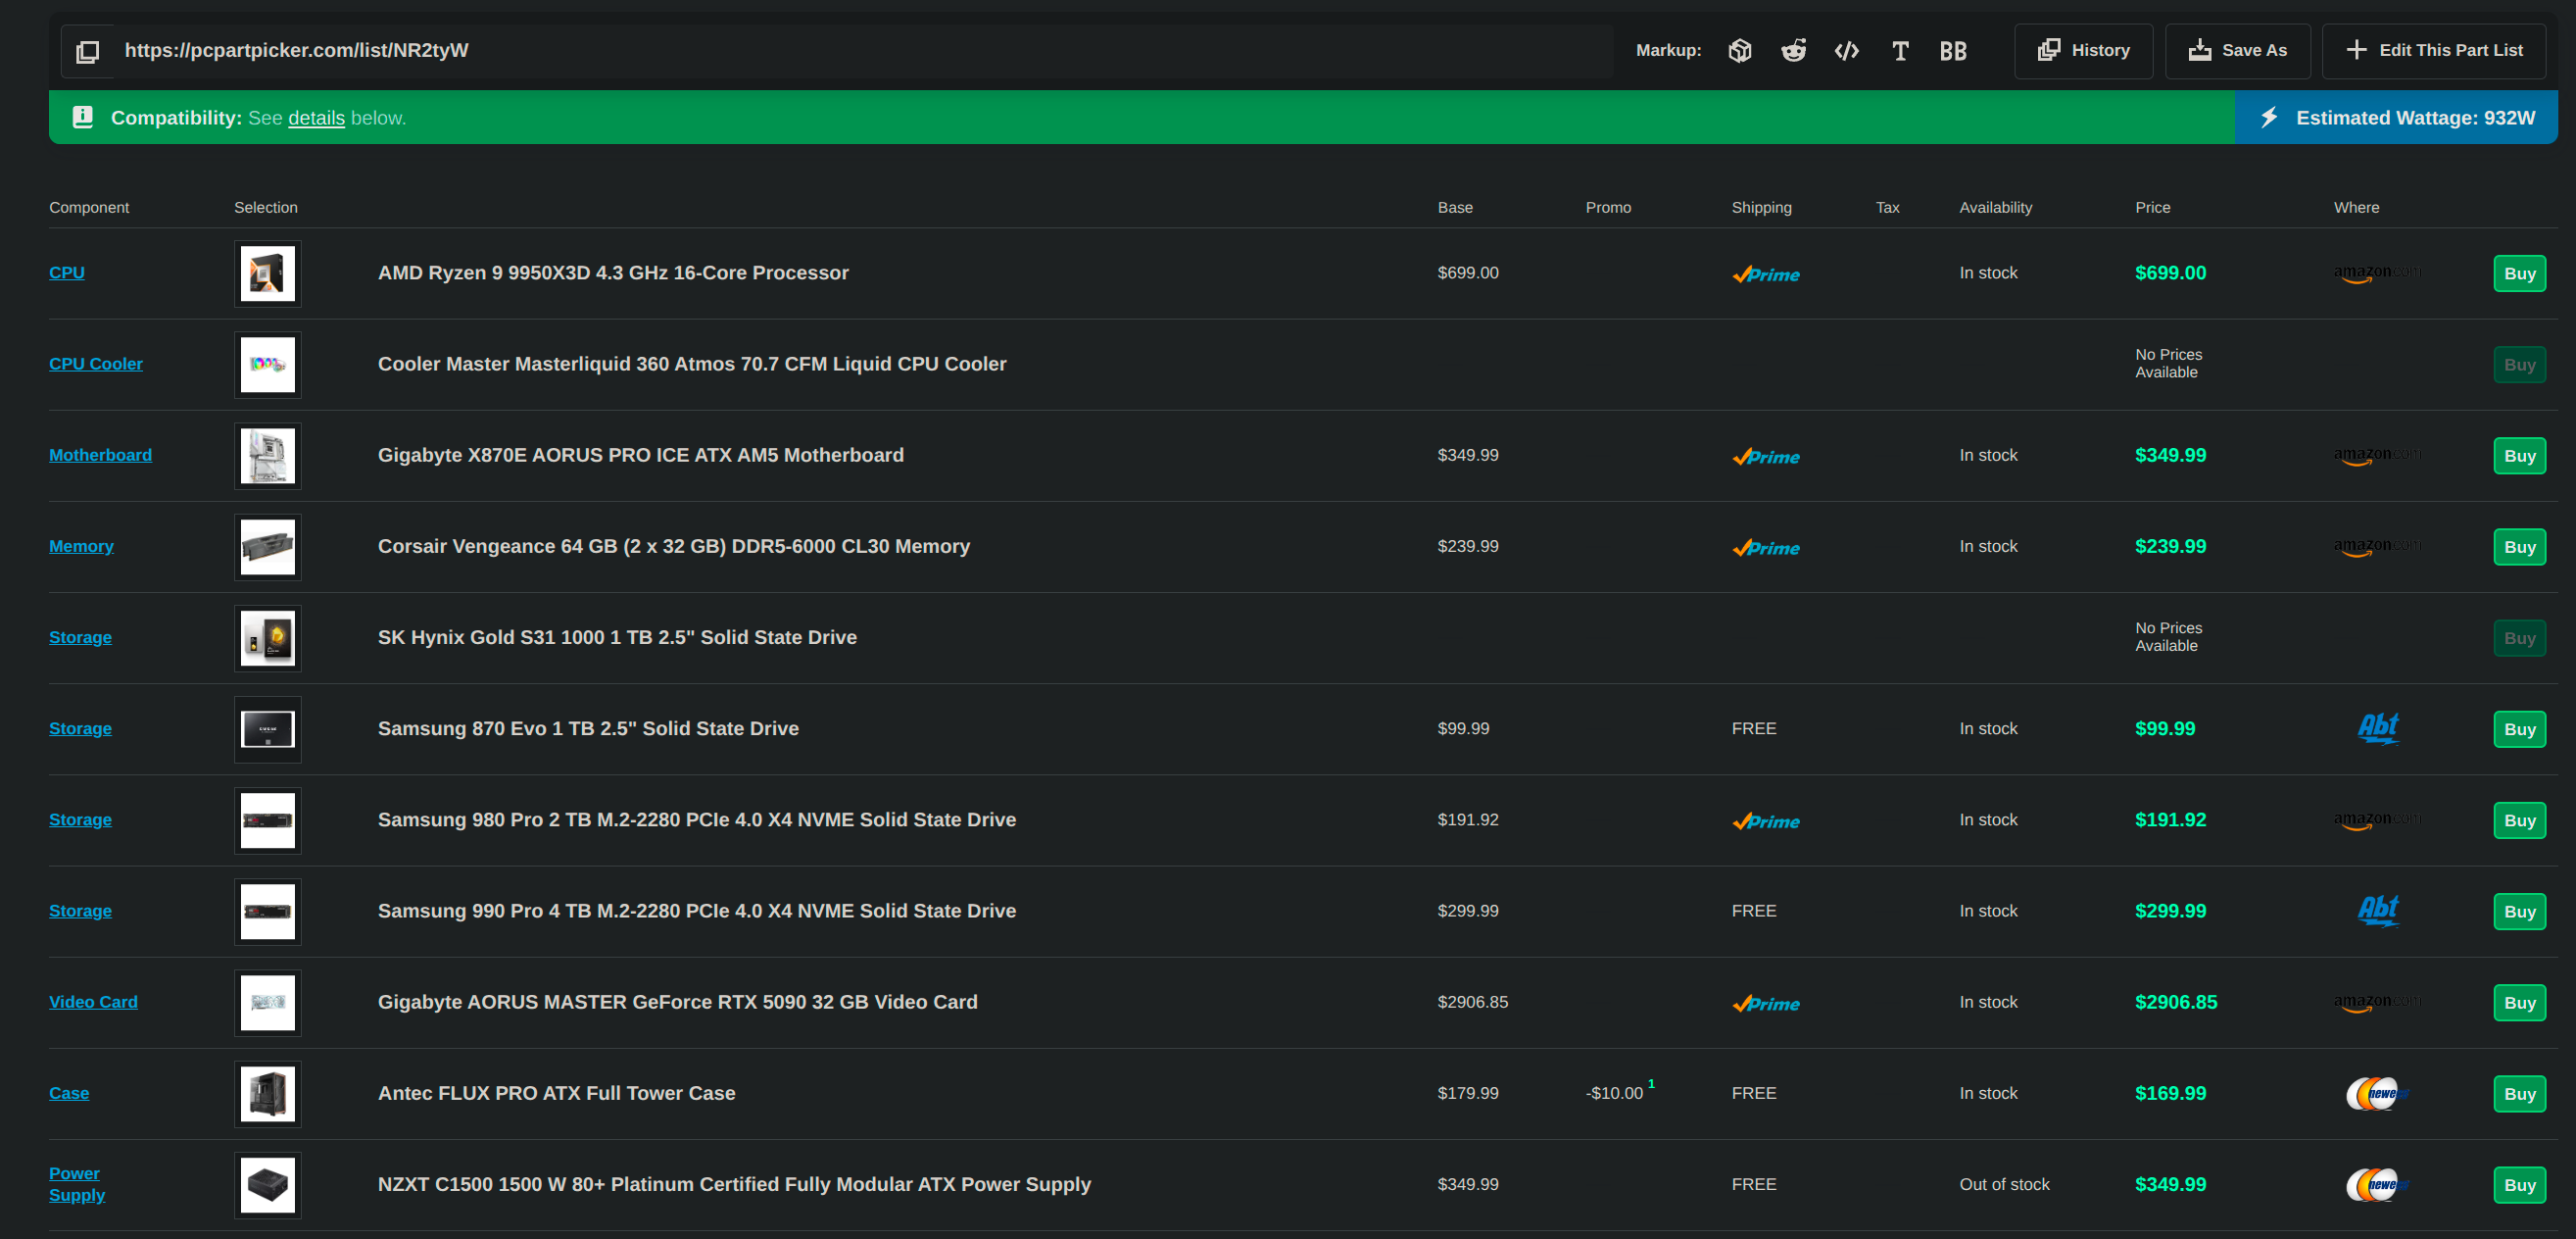Click the $169.99 price for Antec case
Screen dimensions: 2576x1239
pos(2170,1093)
